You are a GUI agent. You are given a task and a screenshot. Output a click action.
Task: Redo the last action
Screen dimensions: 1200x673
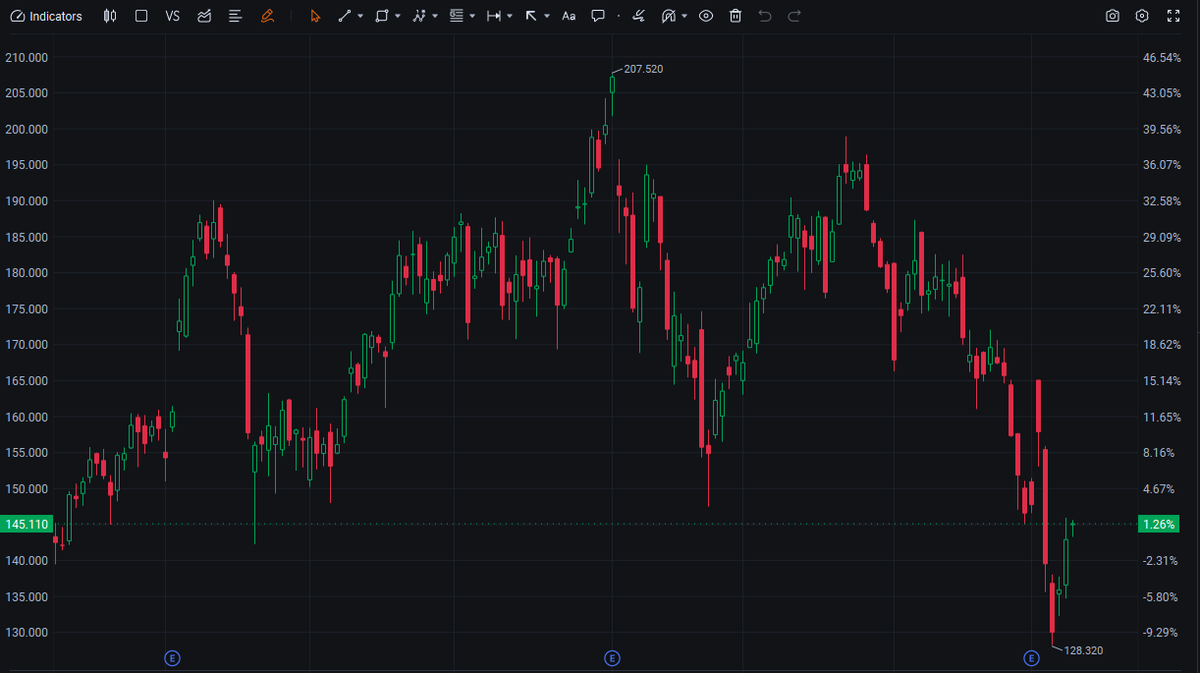pos(794,16)
